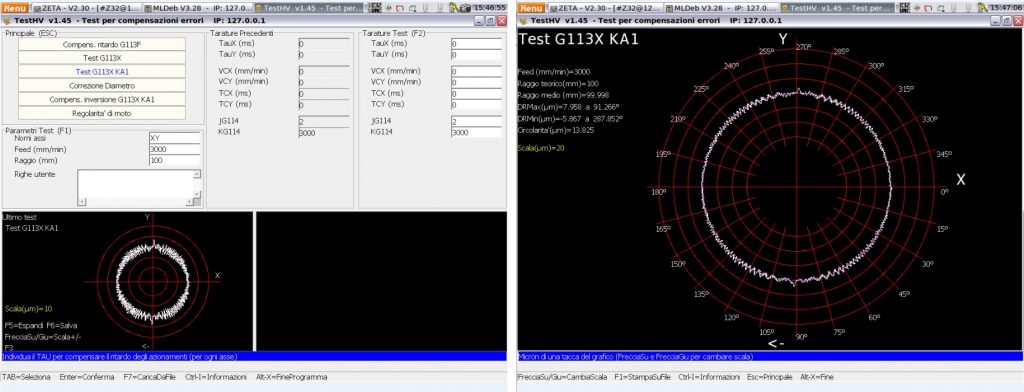Select the Test G113X entry
1024x392 pixels.
tap(102, 58)
